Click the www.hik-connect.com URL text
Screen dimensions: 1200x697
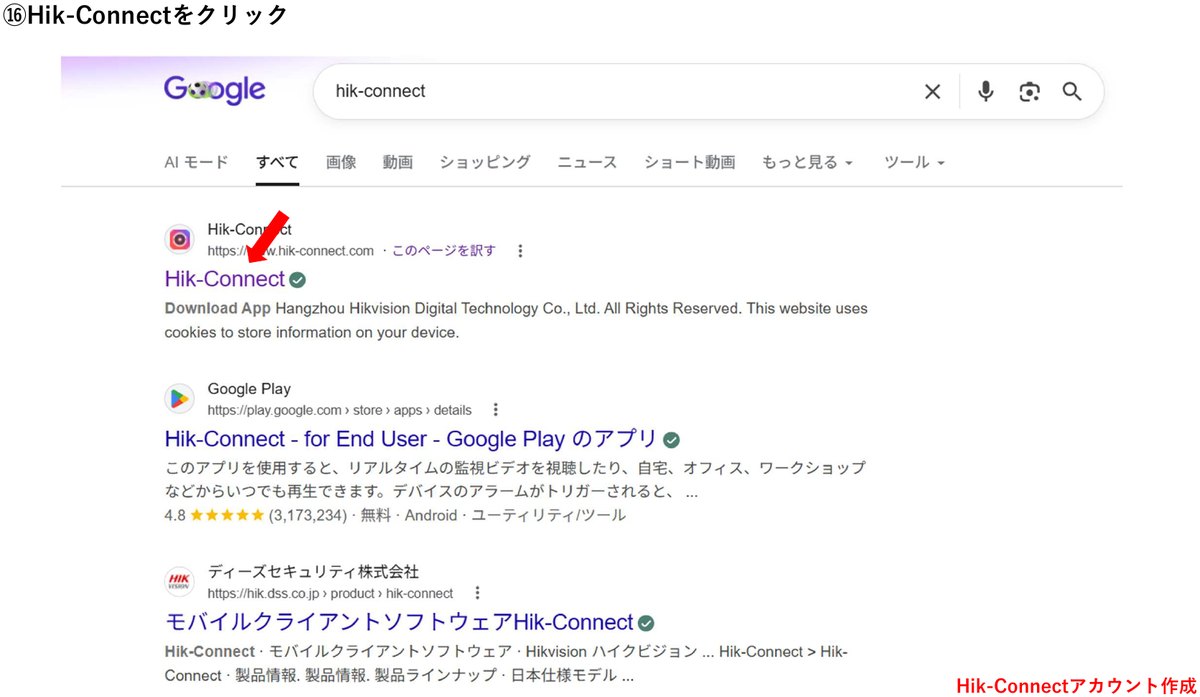(291, 251)
